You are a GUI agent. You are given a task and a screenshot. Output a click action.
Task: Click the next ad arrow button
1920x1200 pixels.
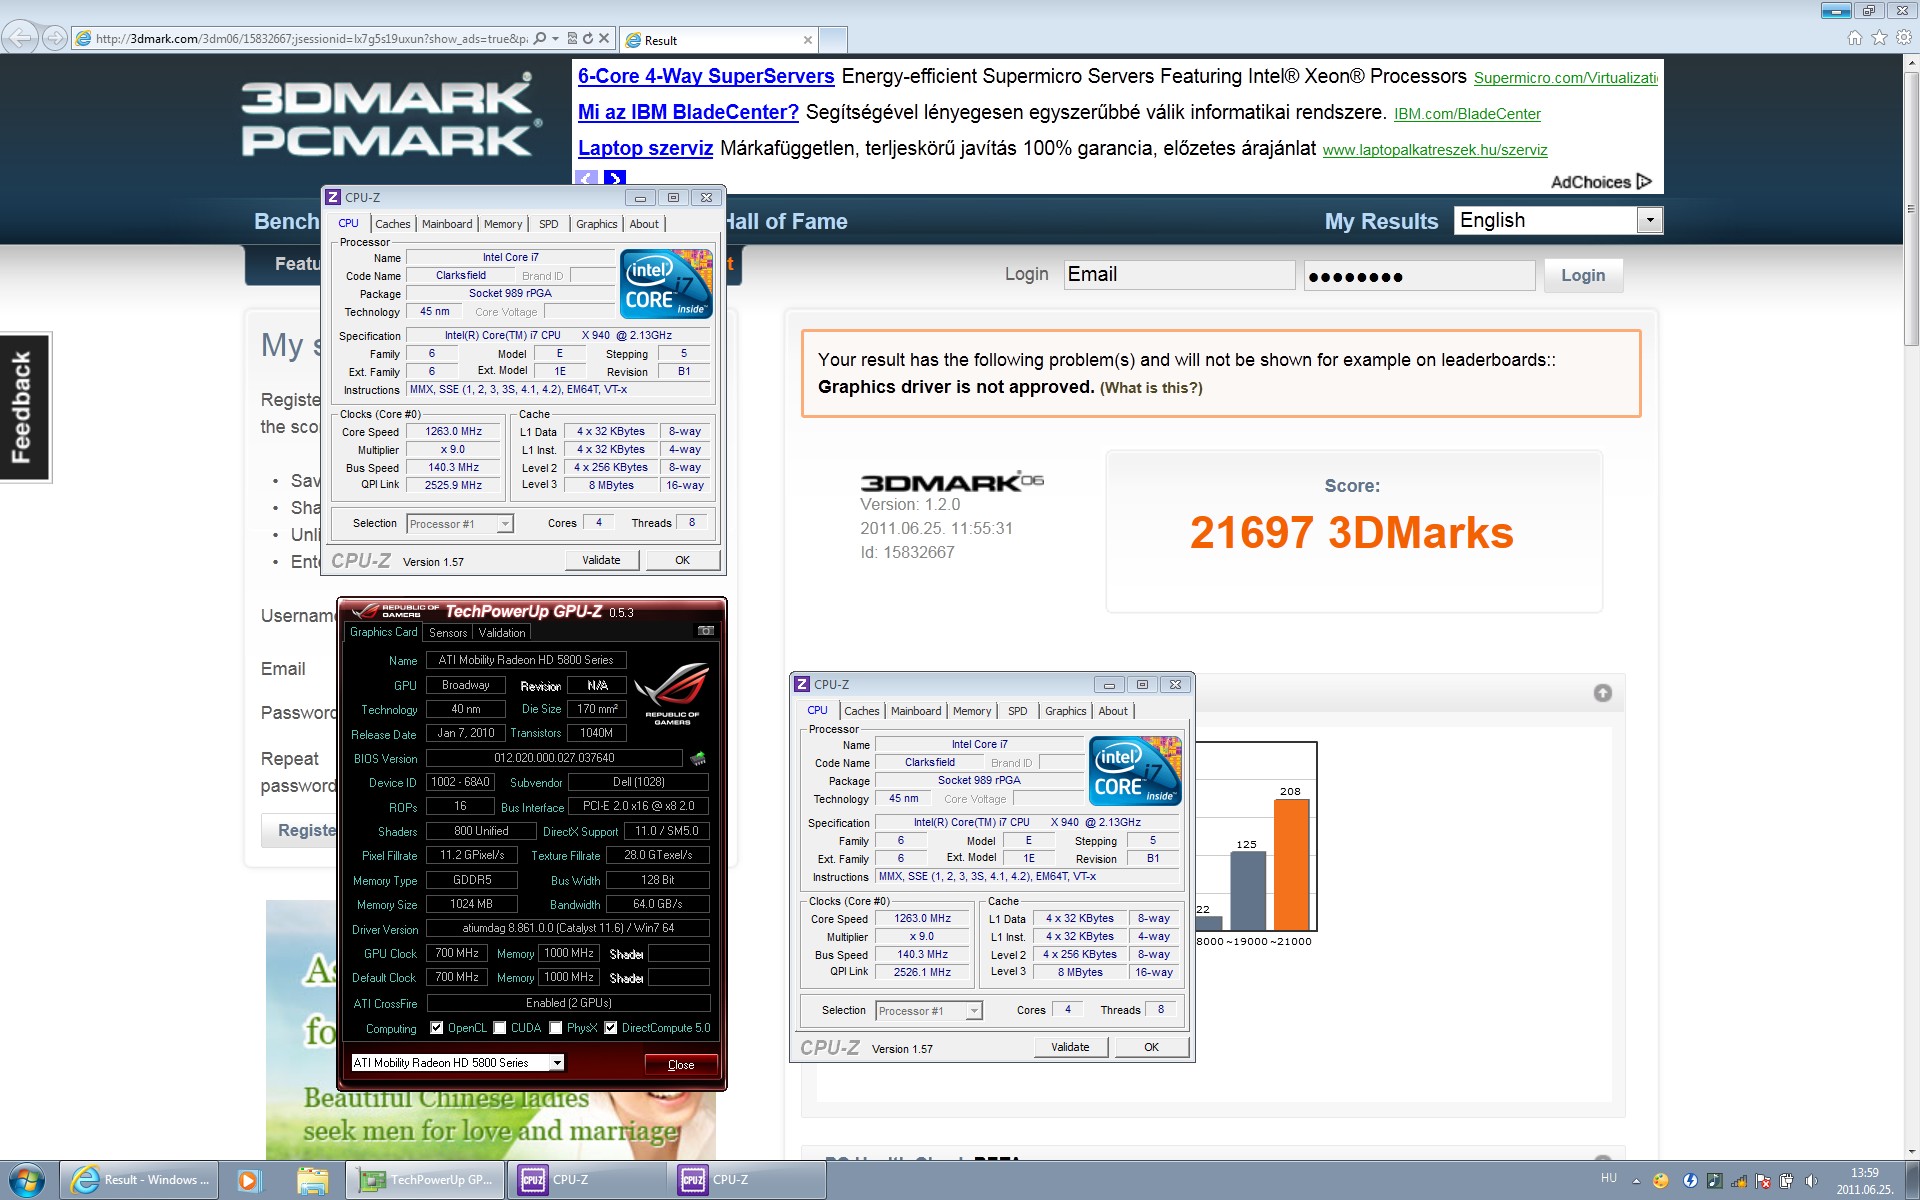tap(615, 179)
